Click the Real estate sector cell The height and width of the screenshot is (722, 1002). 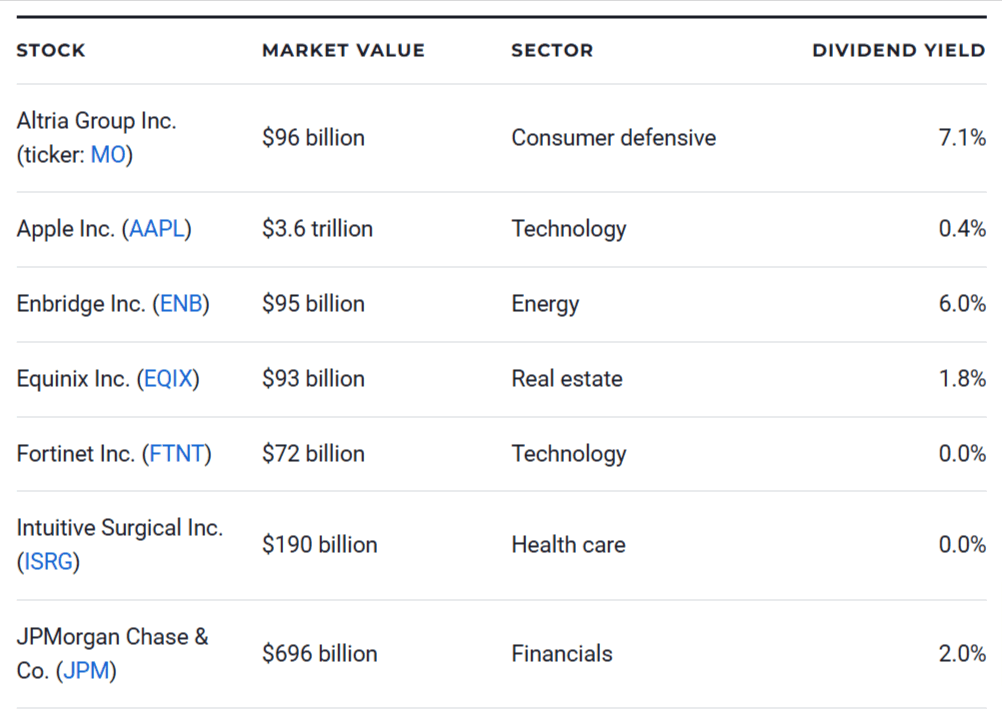pyautogui.click(x=566, y=379)
